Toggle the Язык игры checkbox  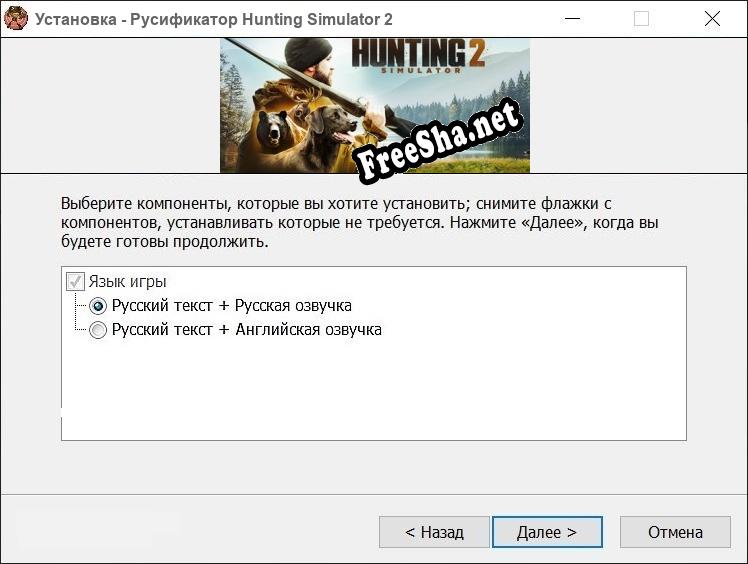(75, 282)
